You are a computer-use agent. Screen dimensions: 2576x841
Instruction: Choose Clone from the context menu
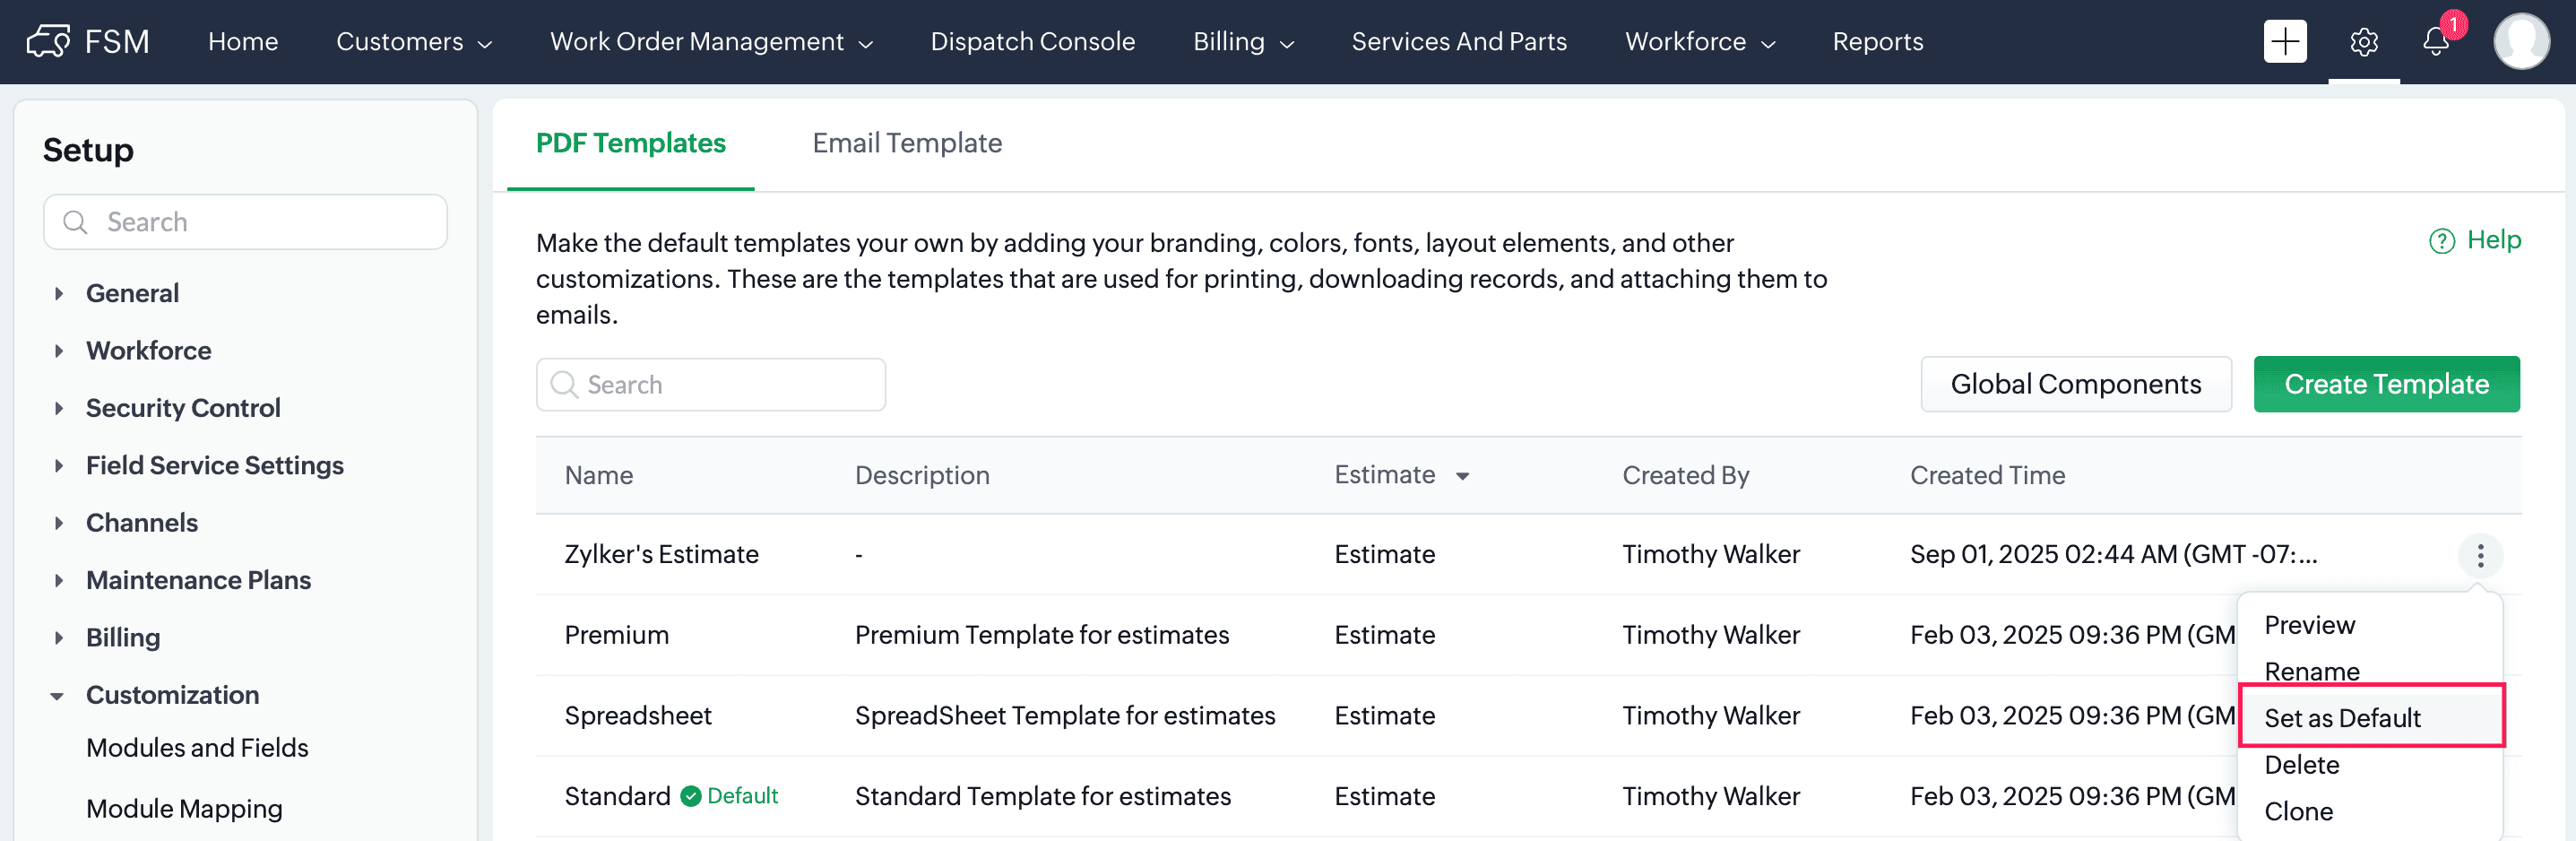coord(2298,811)
